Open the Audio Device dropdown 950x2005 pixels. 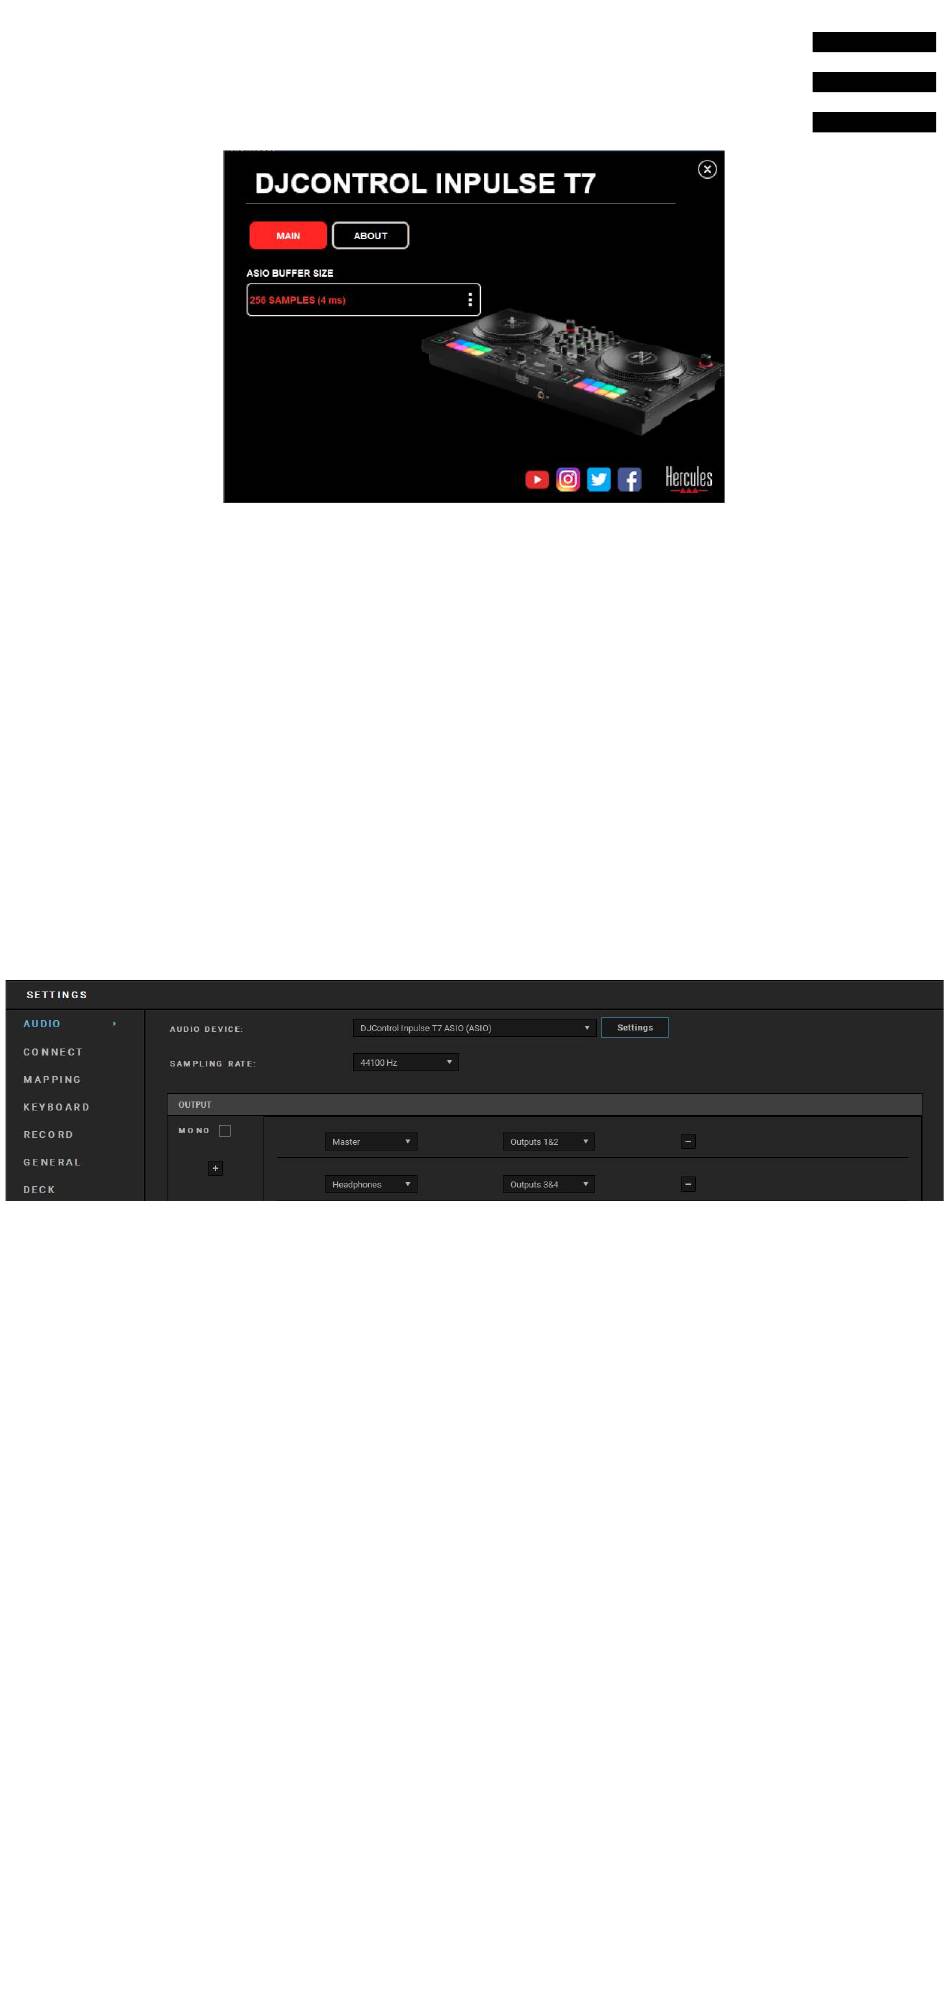(x=474, y=1028)
